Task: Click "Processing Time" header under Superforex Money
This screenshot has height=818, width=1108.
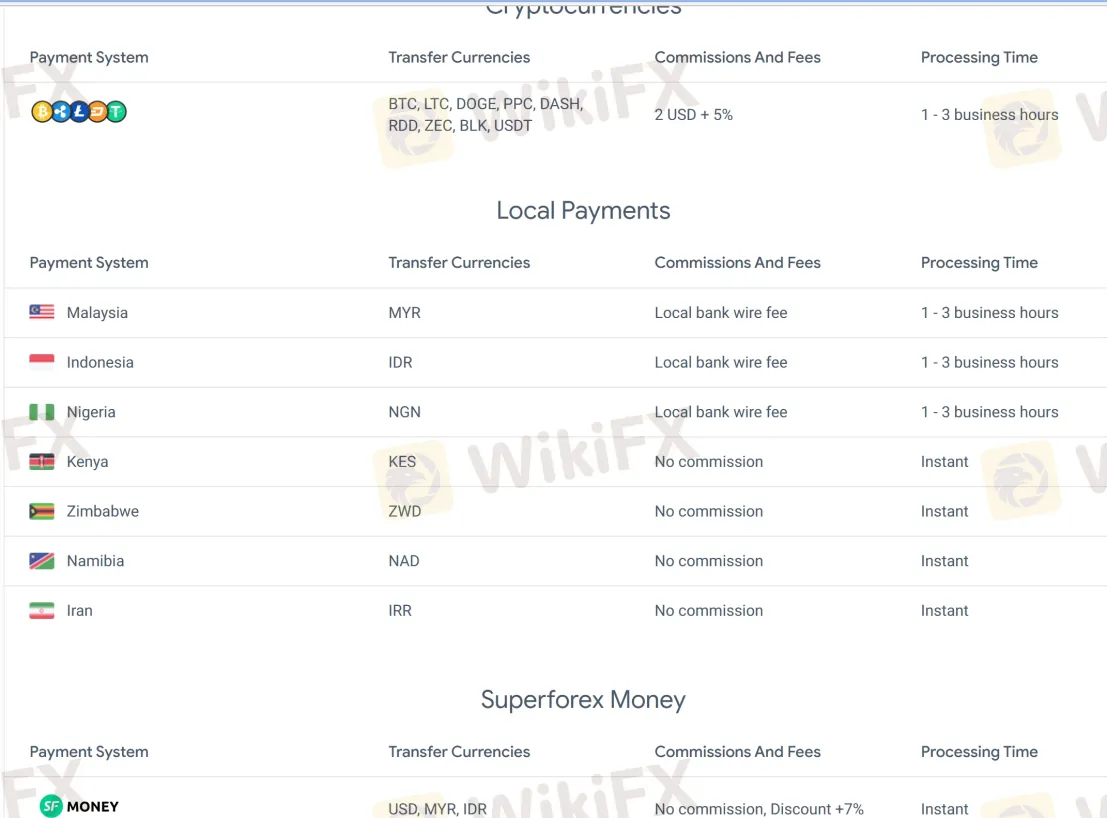Action: [x=979, y=752]
